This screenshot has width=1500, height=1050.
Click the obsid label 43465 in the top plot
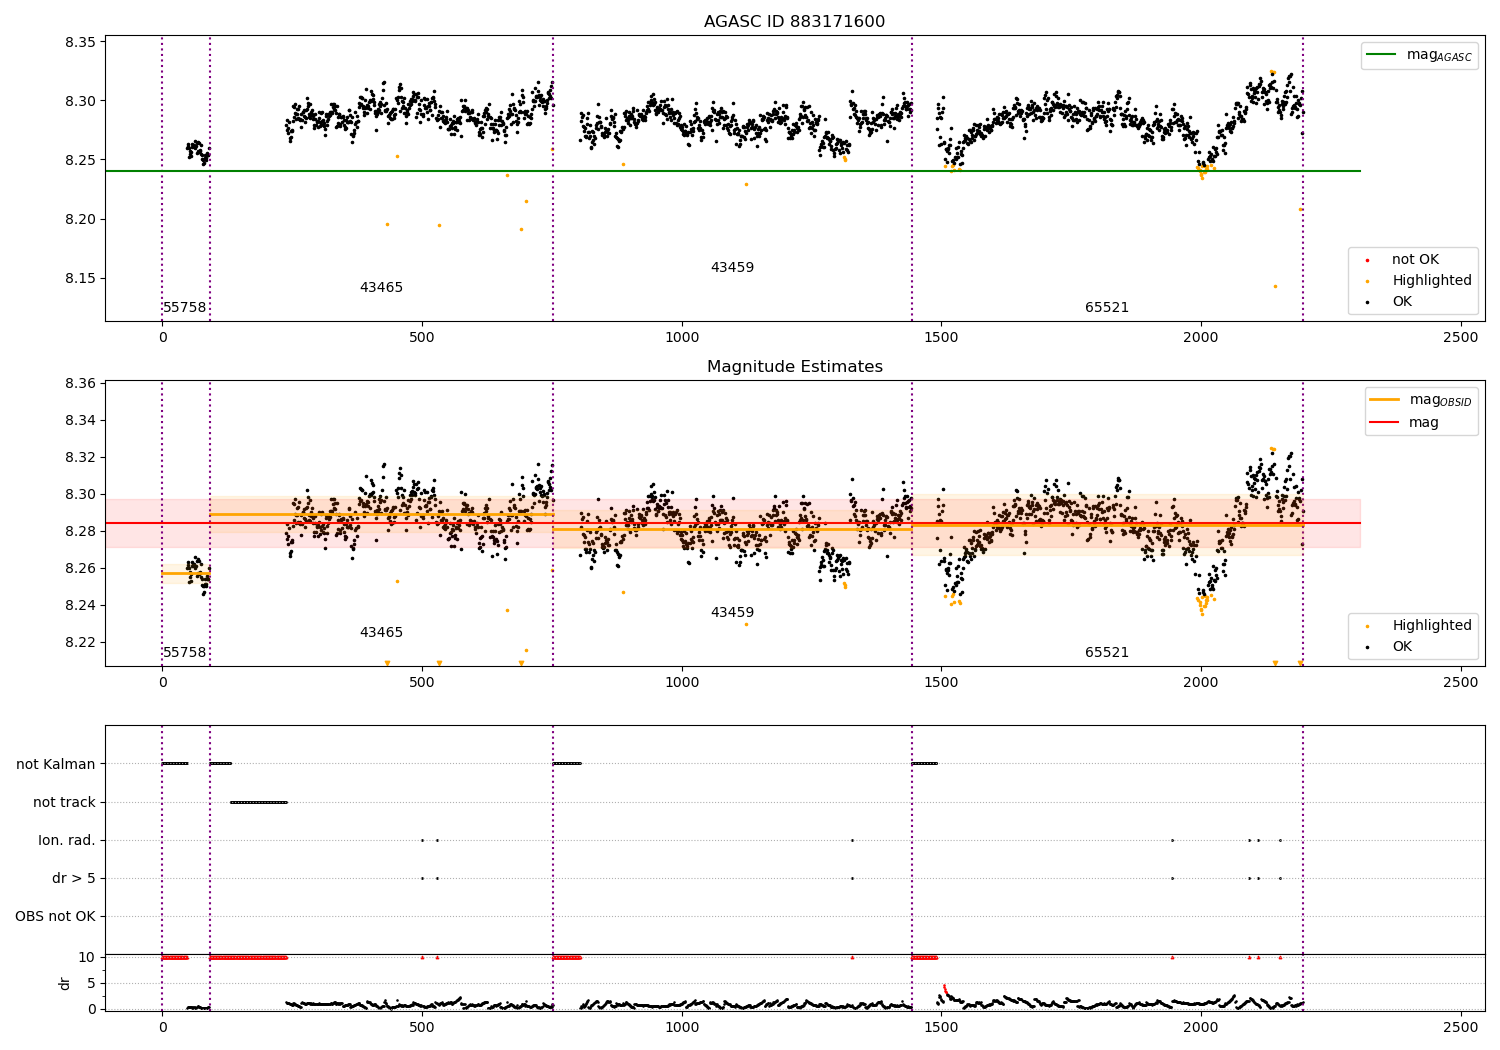pos(381,288)
